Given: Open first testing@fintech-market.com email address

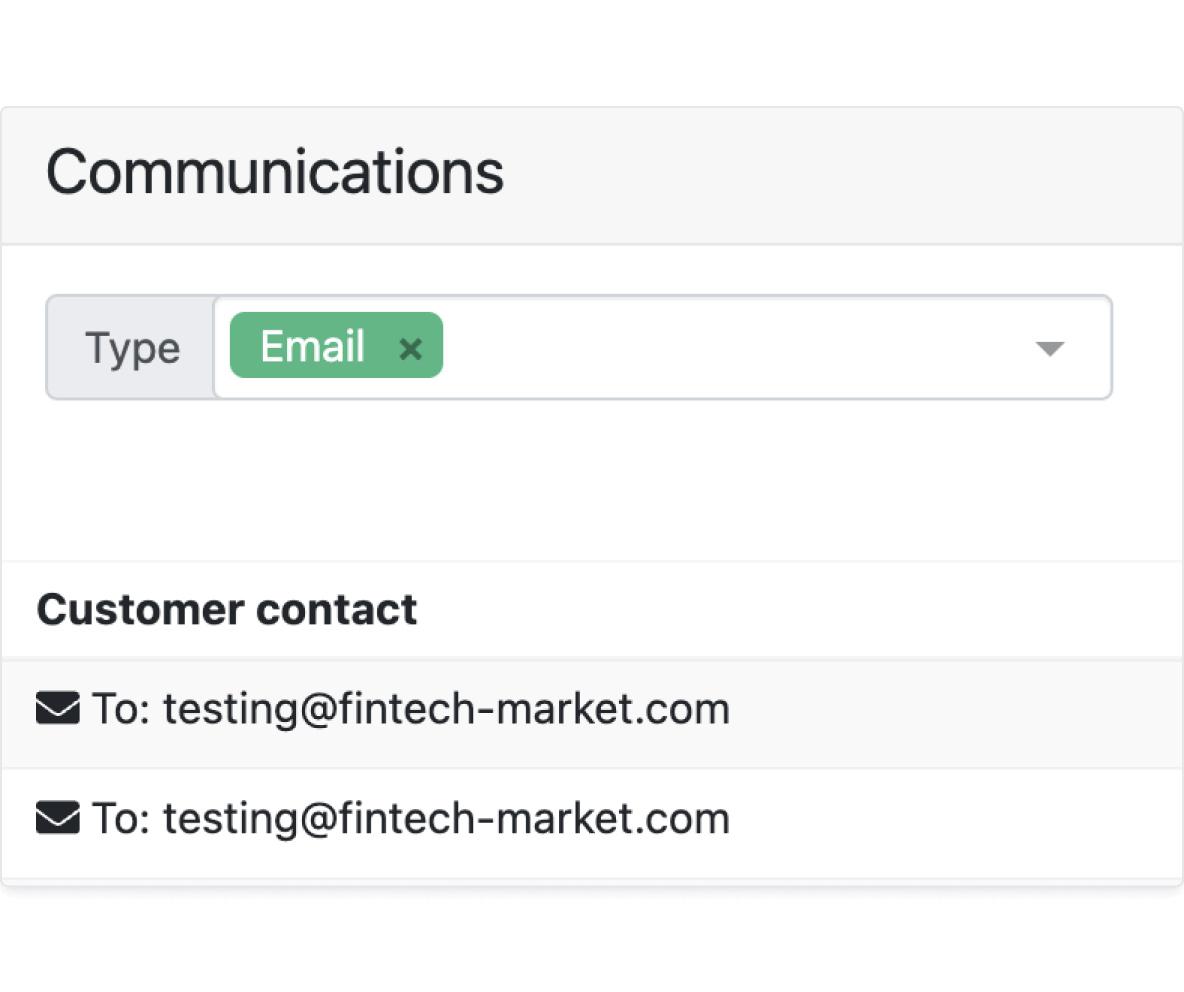Looking at the screenshot, I should click(x=446, y=709).
